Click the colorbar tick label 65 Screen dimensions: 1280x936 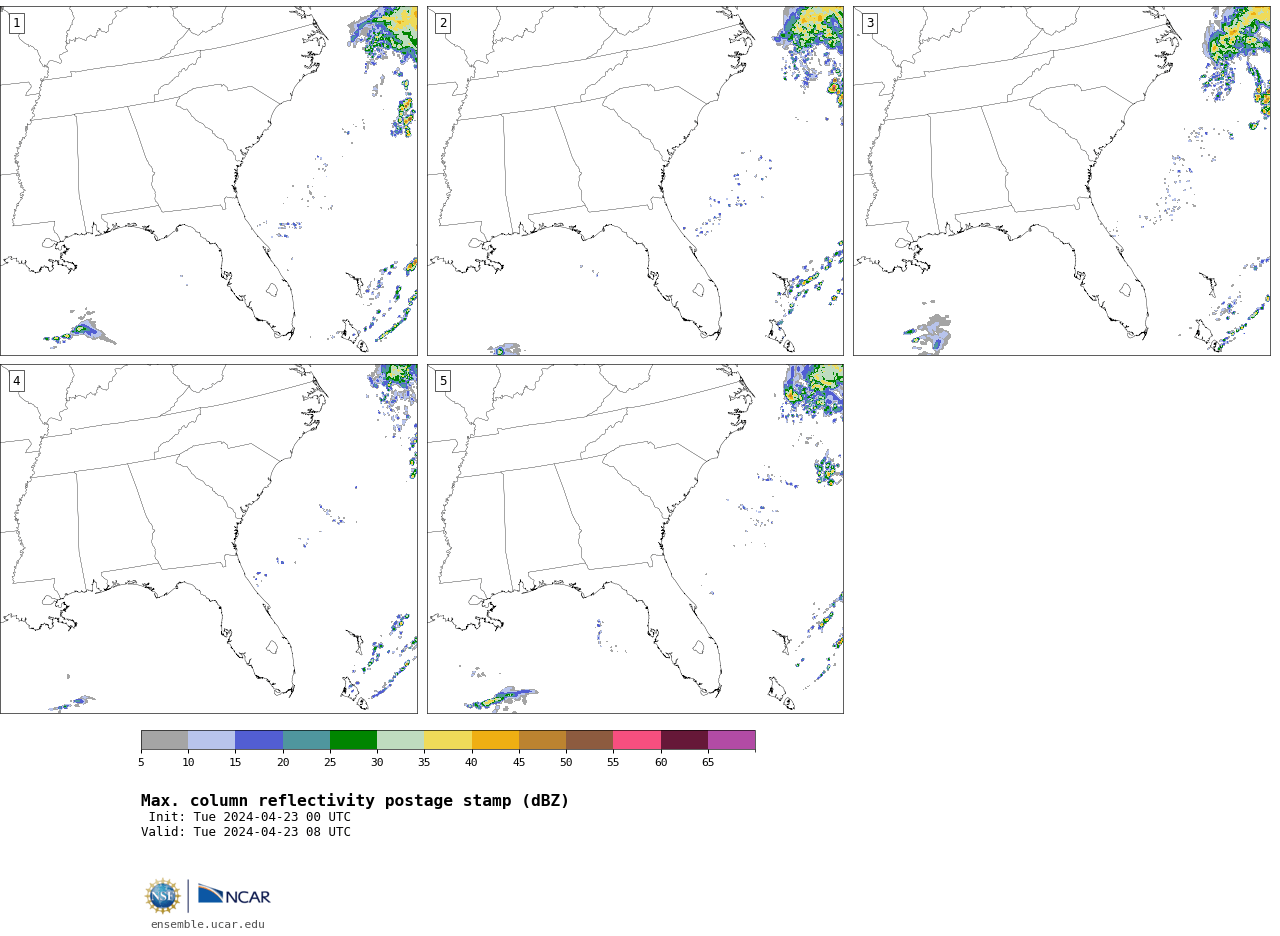tap(708, 763)
